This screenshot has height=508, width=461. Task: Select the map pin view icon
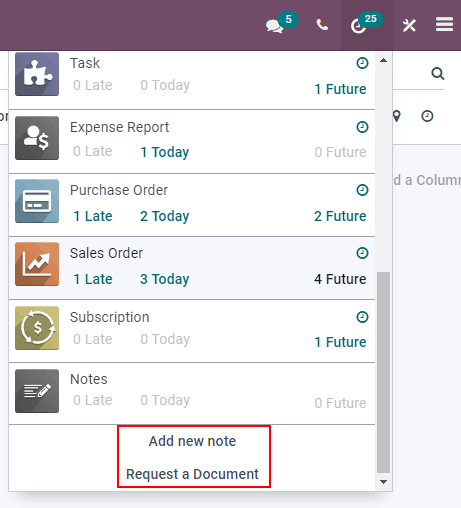[x=396, y=116]
